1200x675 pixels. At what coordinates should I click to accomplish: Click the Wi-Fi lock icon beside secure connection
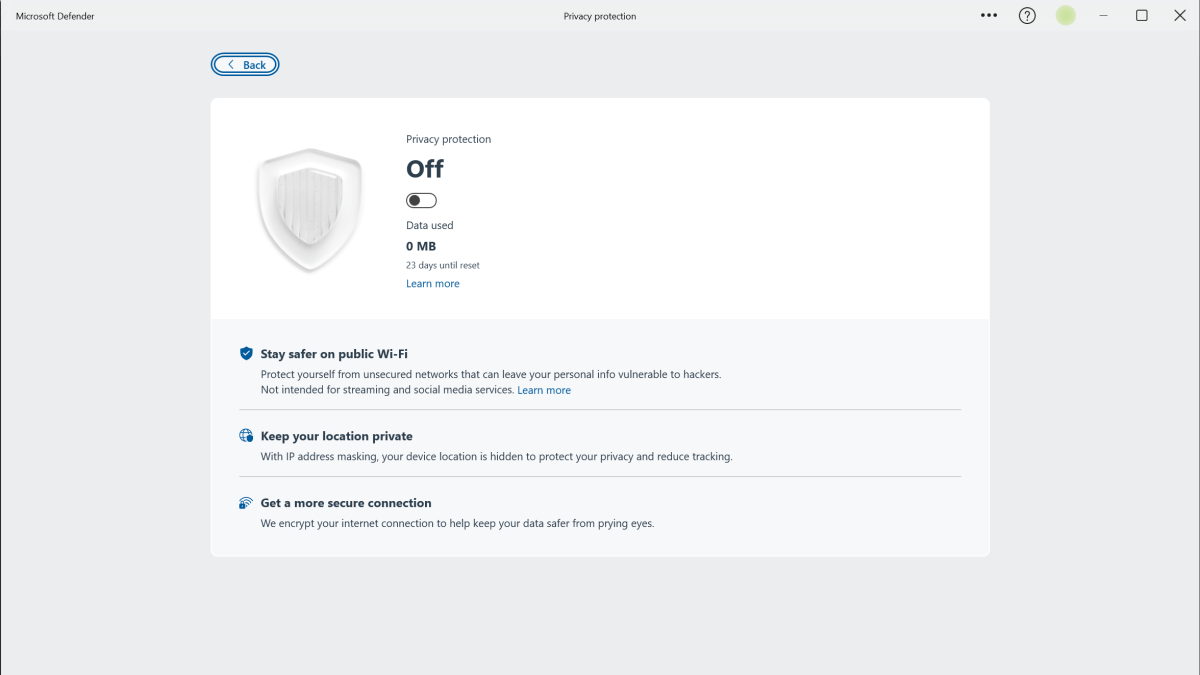[246, 503]
